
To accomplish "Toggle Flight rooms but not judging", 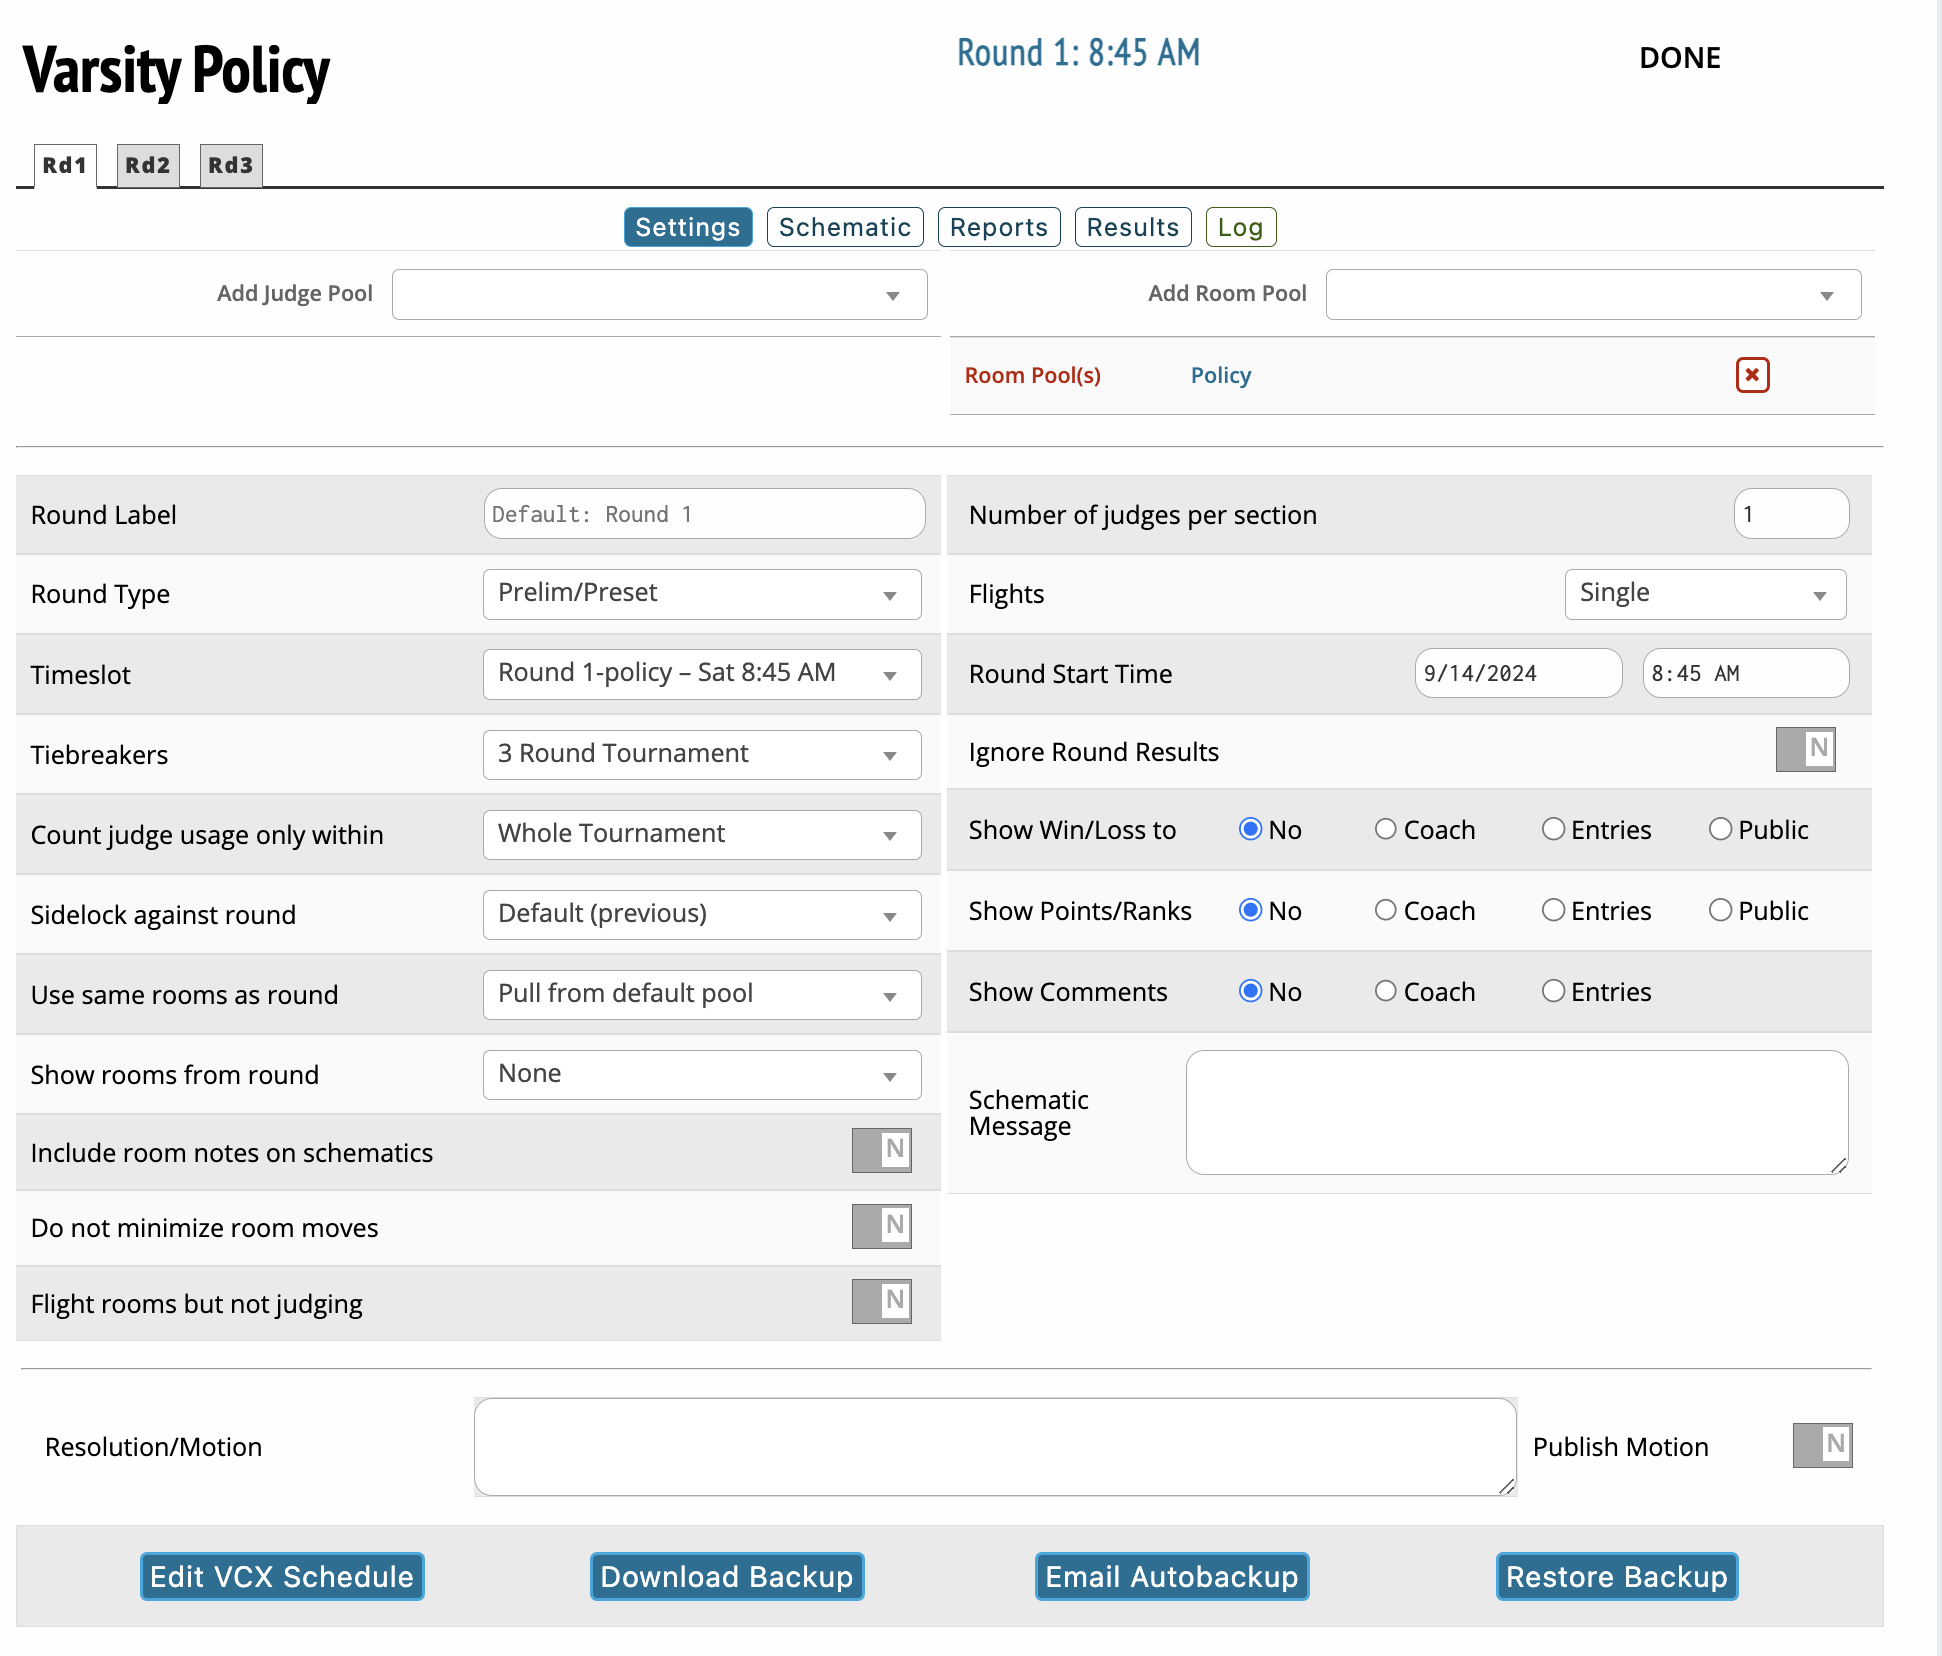I will point(881,1301).
